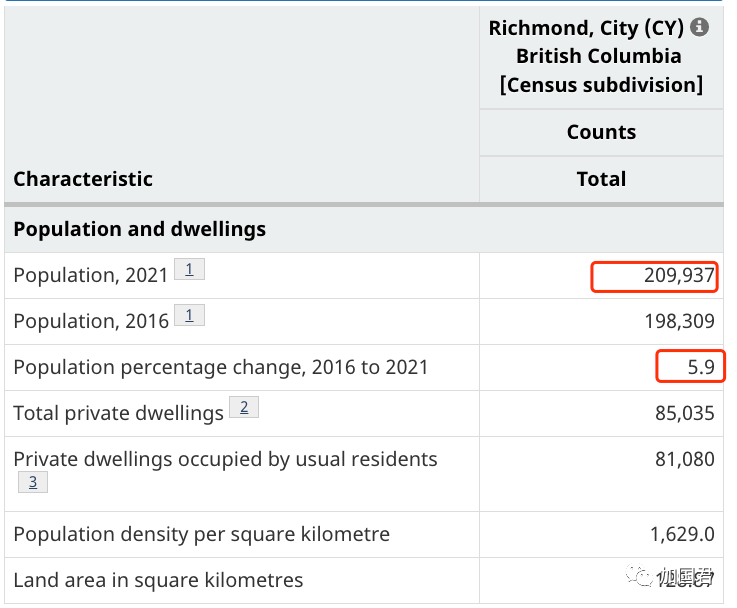This screenshot has height=608, width=737.
Task: Select the 1,629.0 population density value
Action: coord(682,534)
